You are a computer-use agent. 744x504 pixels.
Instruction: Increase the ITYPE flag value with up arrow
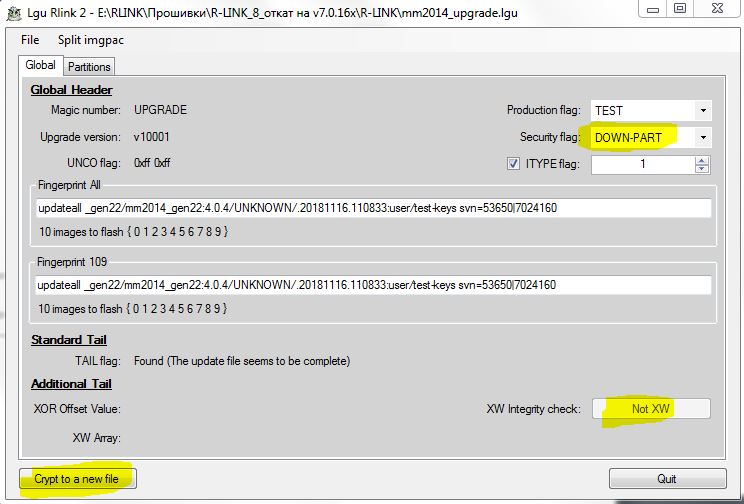tap(702, 160)
